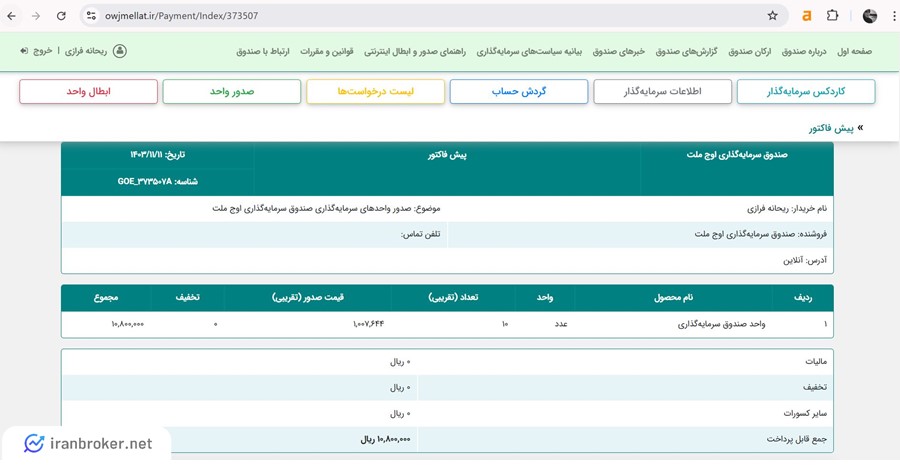The image size is (900, 470).
Task: Click ابطال واحد button
Action: (x=88, y=92)
